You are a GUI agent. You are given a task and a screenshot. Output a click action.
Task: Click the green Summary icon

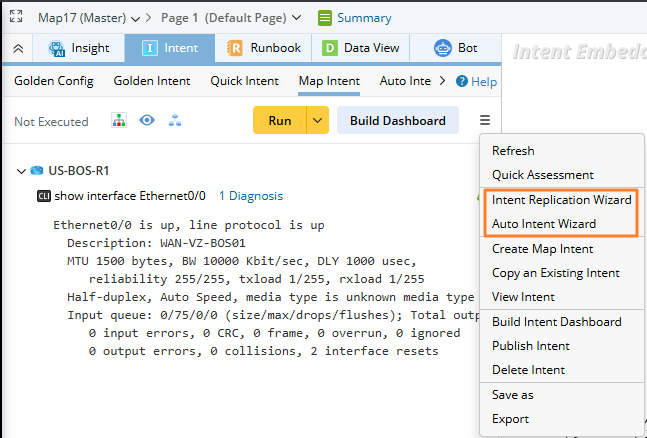coord(325,18)
